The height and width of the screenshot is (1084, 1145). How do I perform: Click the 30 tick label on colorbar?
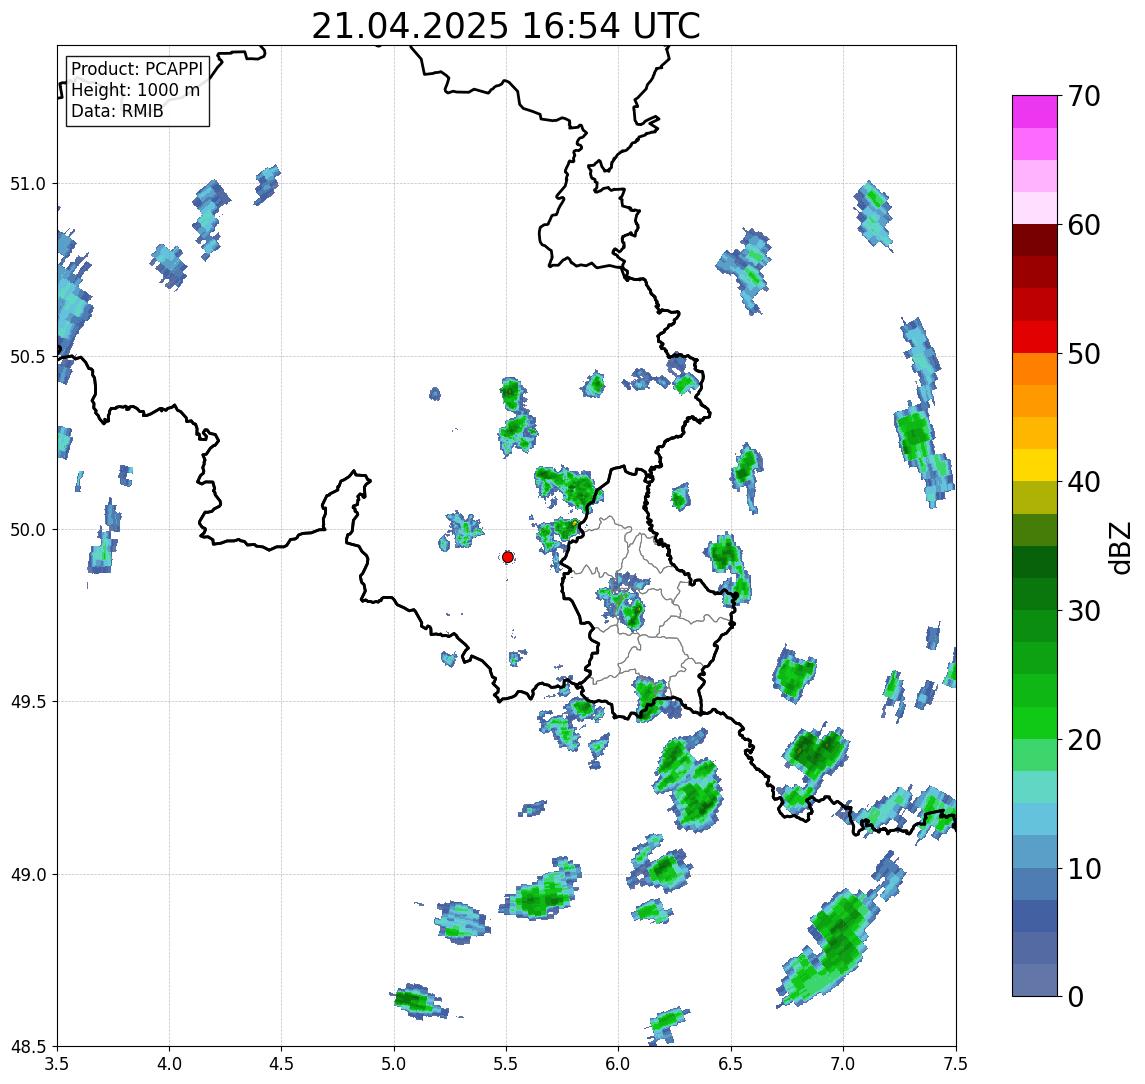coord(1084,611)
